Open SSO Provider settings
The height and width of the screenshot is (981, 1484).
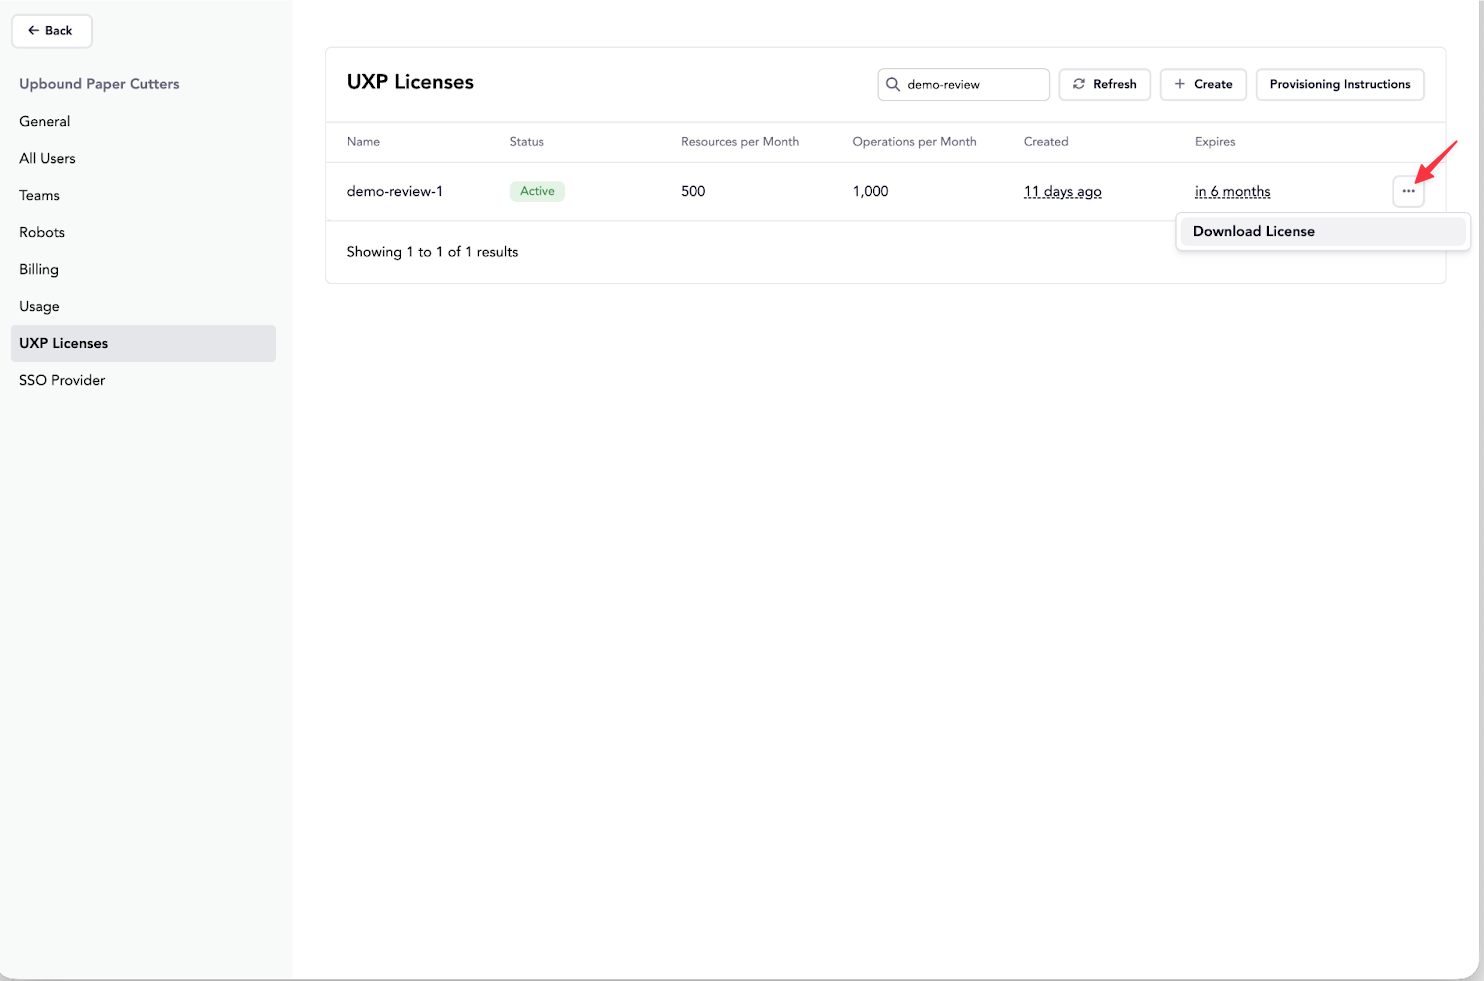(x=62, y=380)
